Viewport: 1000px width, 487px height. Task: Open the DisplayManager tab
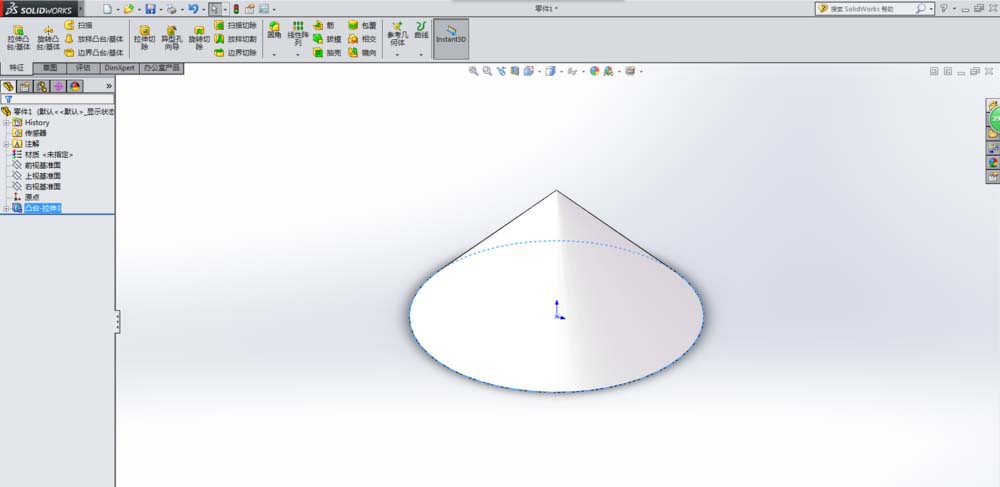point(75,86)
